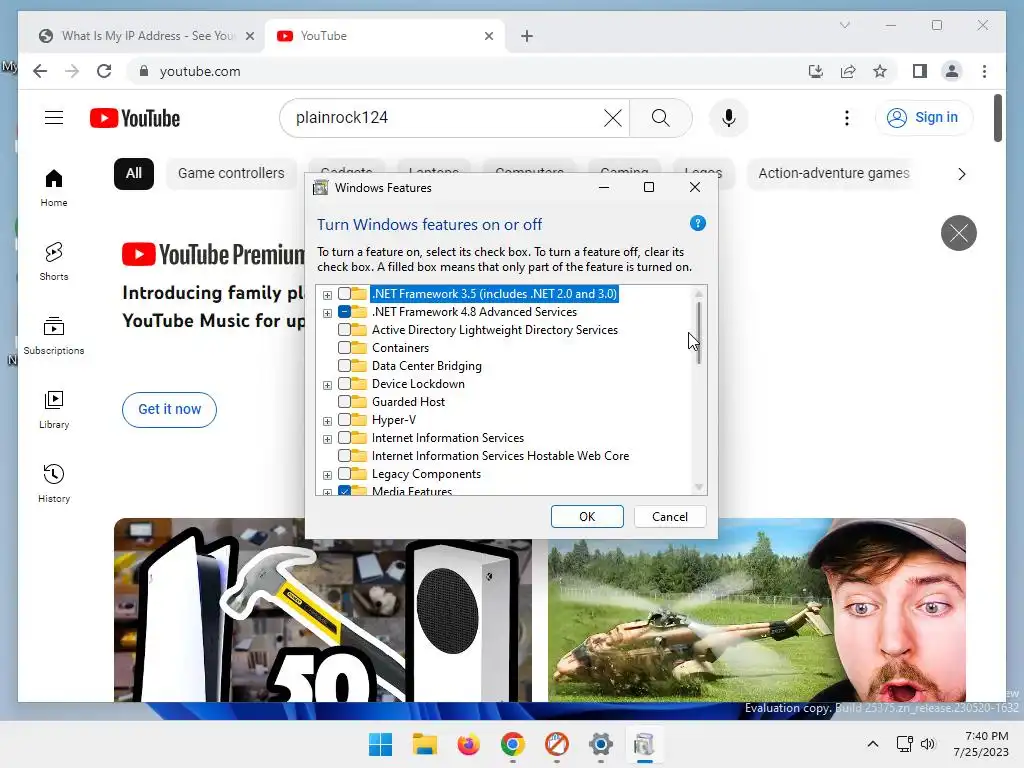Open Chrome tab search dropdown chevron
Image resolution: width=1024 pixels, height=768 pixels.
click(844, 25)
